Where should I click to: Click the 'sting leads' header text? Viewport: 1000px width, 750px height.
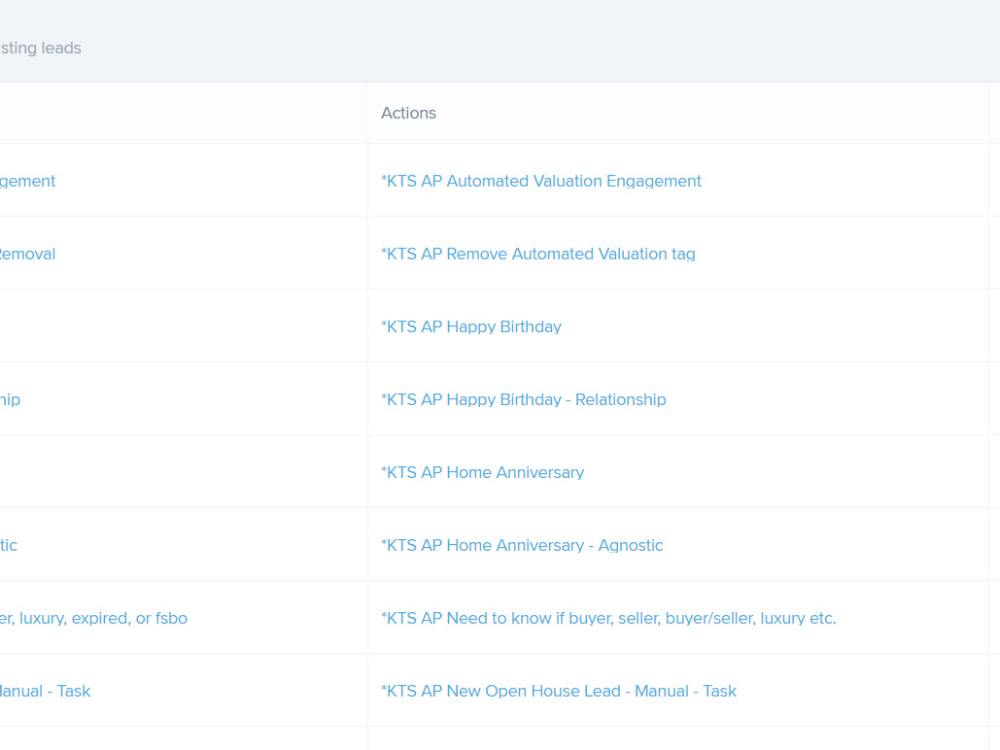pyautogui.click(x=41, y=48)
